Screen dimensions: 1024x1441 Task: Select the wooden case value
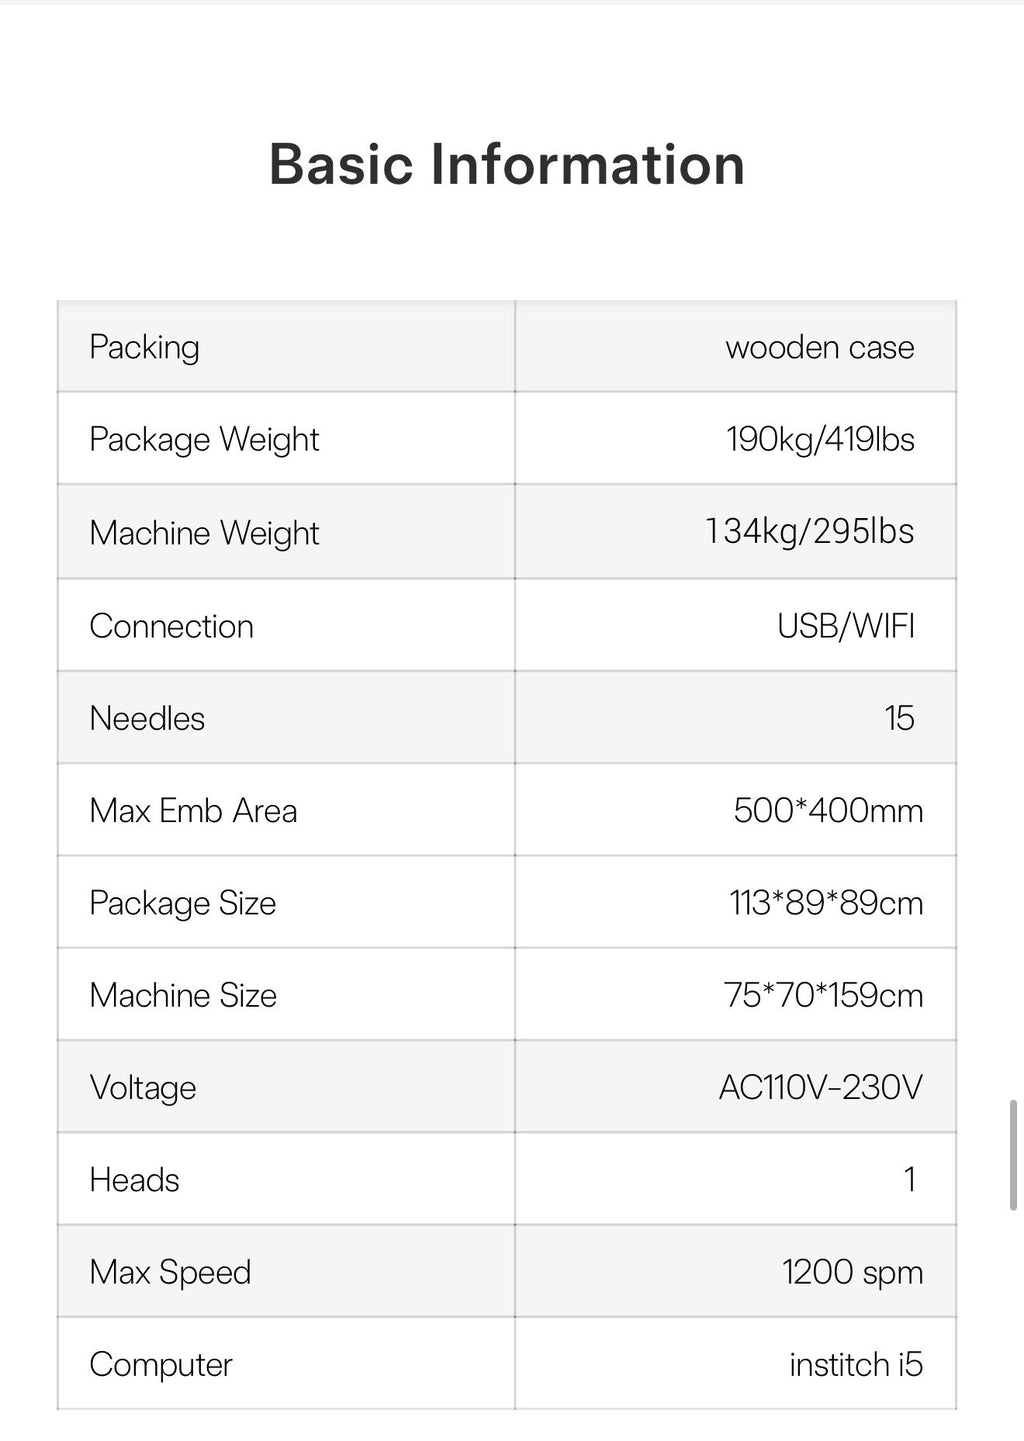(819, 347)
